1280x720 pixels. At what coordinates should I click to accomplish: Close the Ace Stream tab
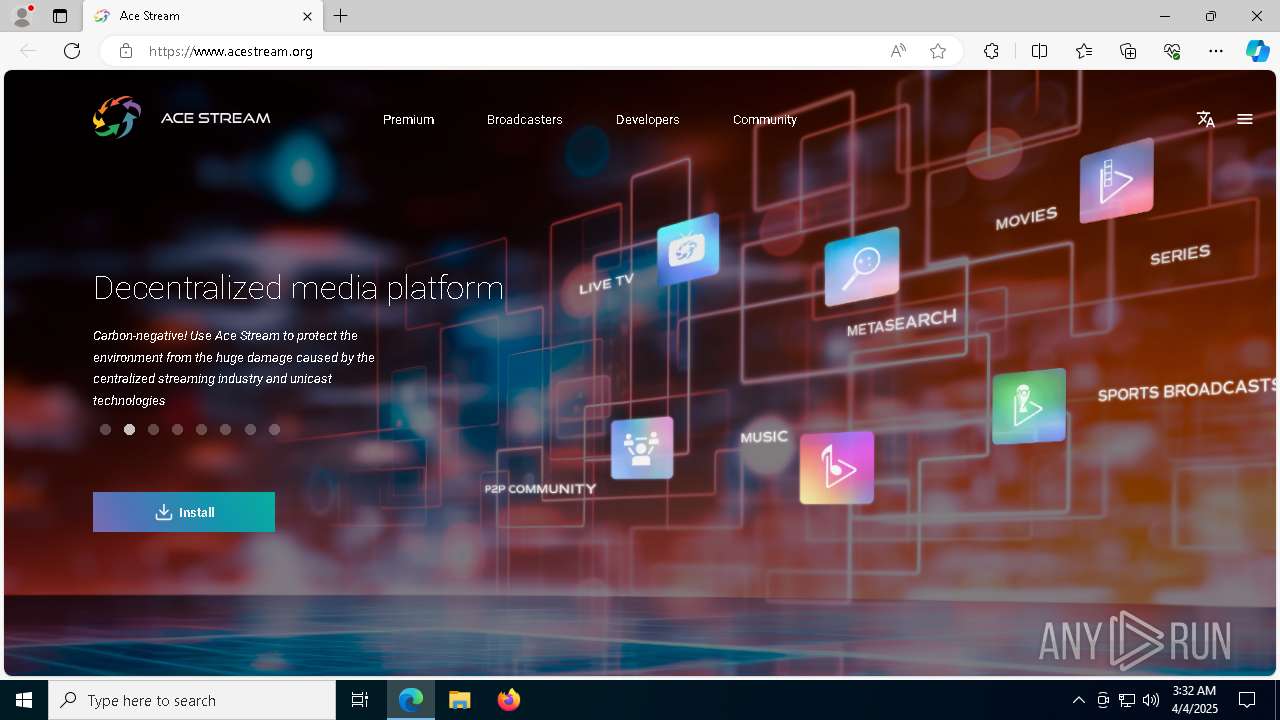[308, 16]
